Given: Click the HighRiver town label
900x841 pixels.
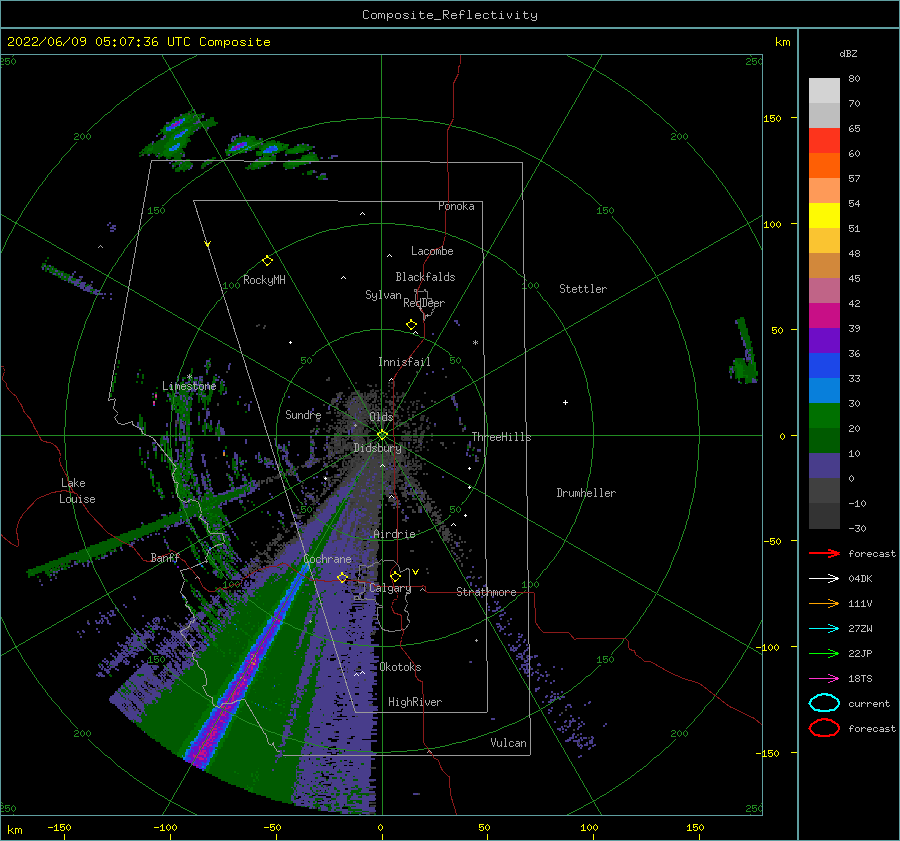Looking at the screenshot, I should [415, 702].
